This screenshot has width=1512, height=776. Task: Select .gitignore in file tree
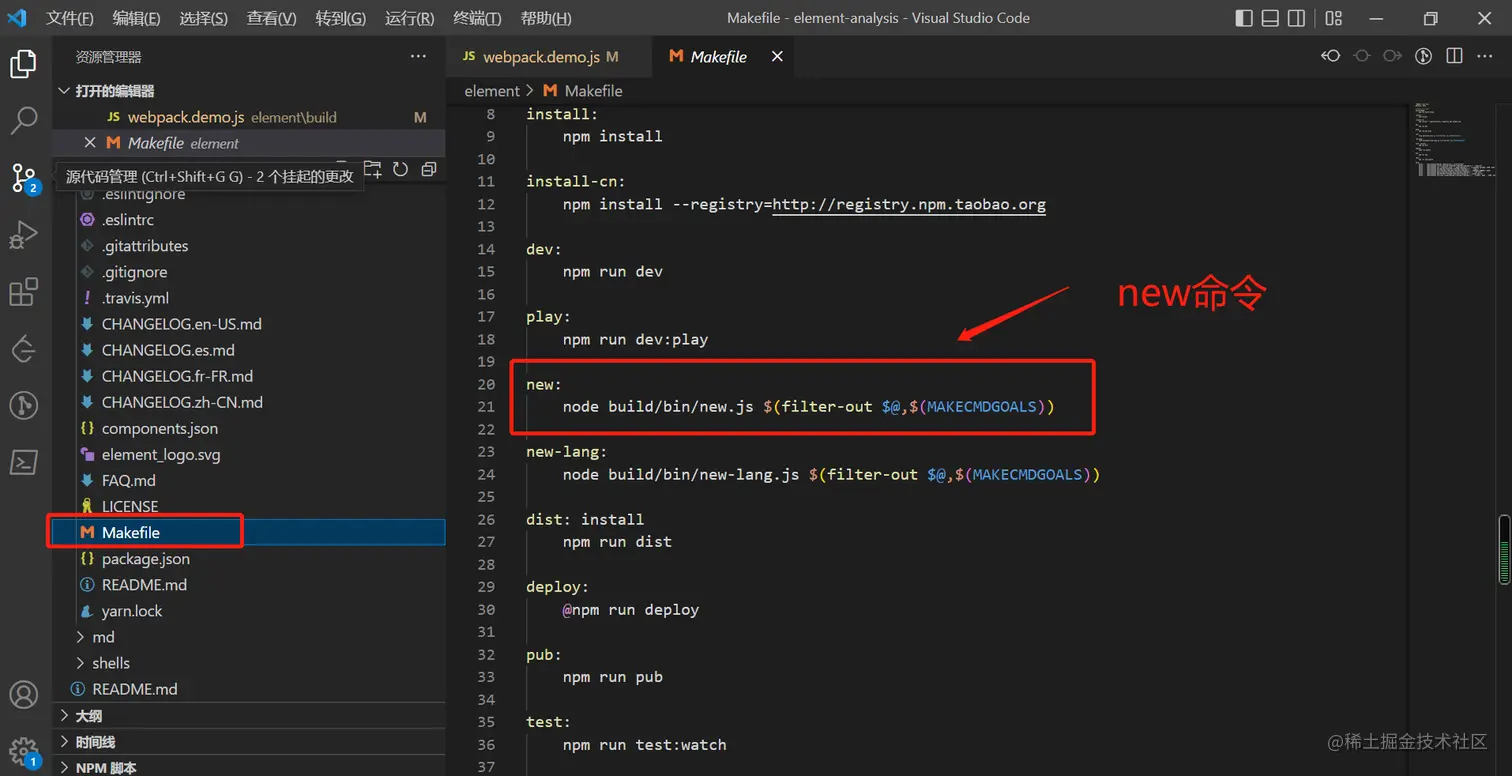tap(249, 272)
